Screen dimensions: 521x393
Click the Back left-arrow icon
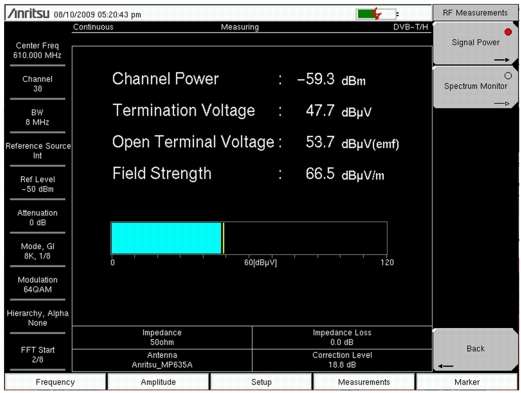[x=446, y=366]
